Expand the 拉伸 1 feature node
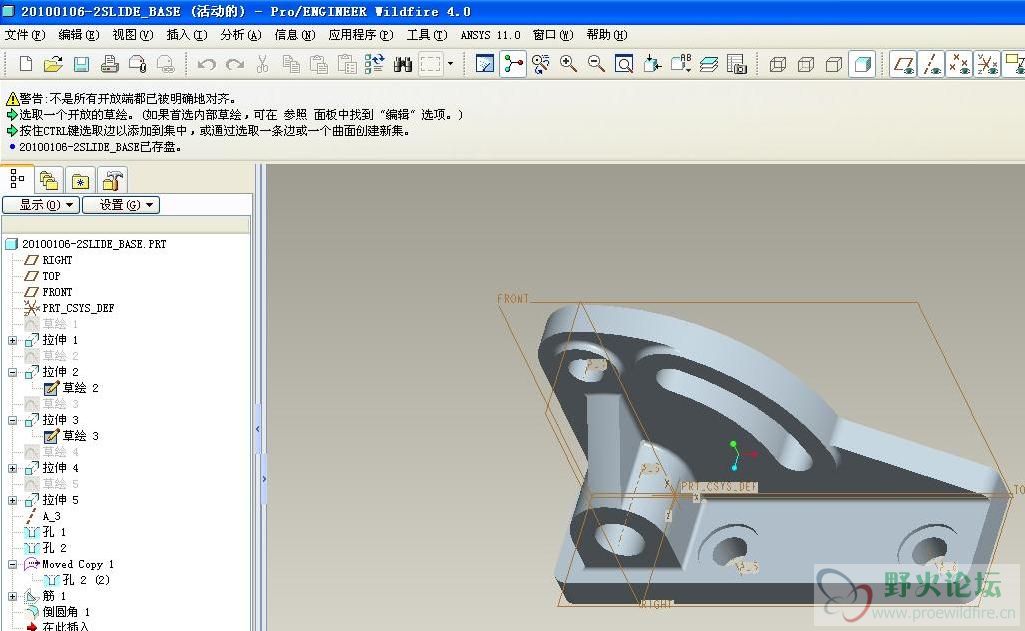Viewport: 1025px width, 631px height. click(x=12, y=341)
